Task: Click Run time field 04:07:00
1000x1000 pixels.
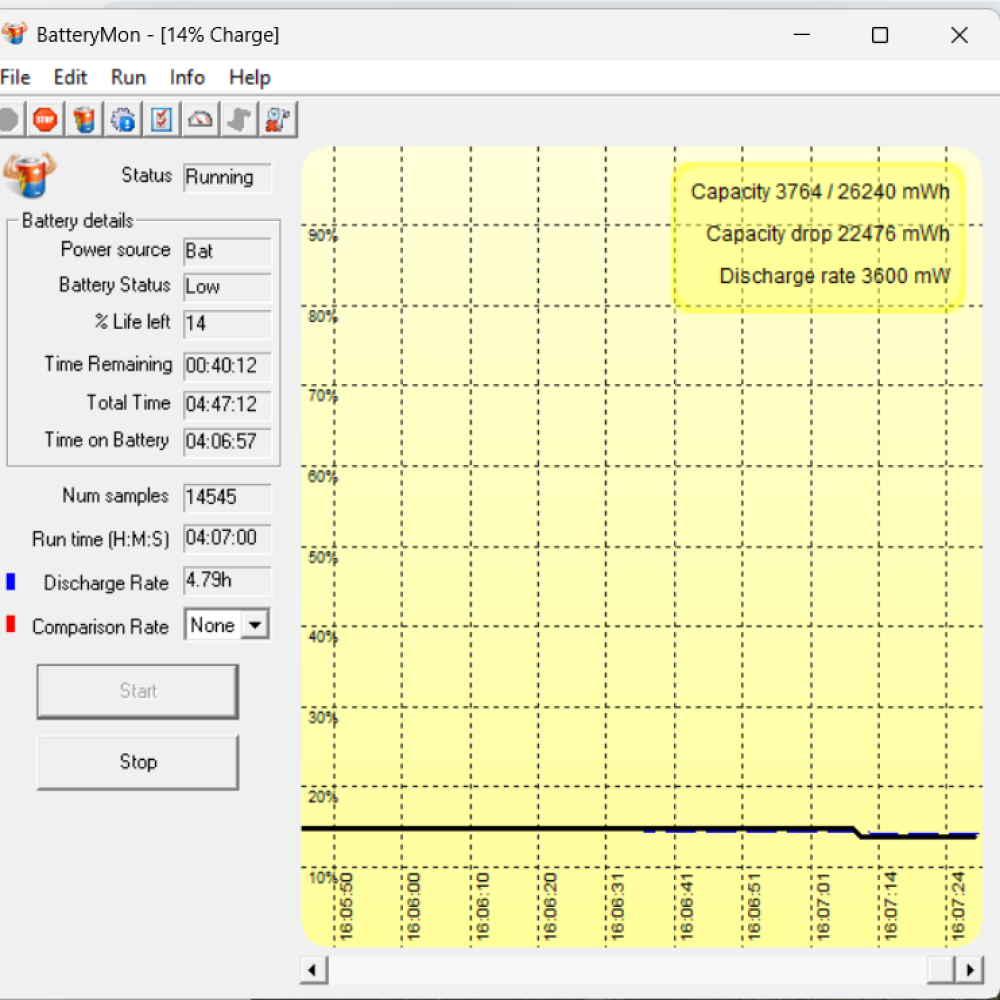Action: point(227,538)
